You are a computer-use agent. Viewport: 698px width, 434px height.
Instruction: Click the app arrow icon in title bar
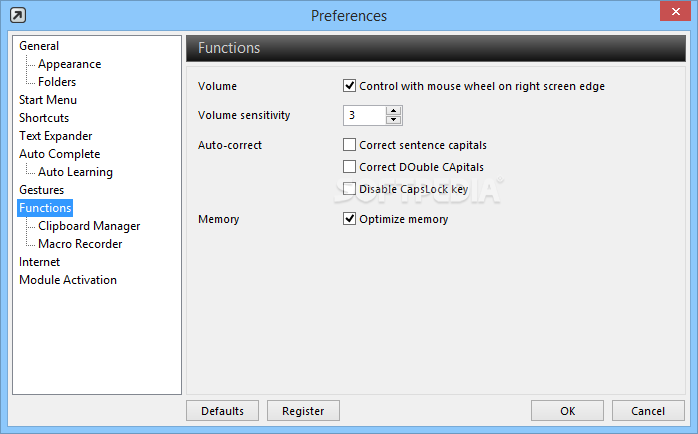coord(18,16)
